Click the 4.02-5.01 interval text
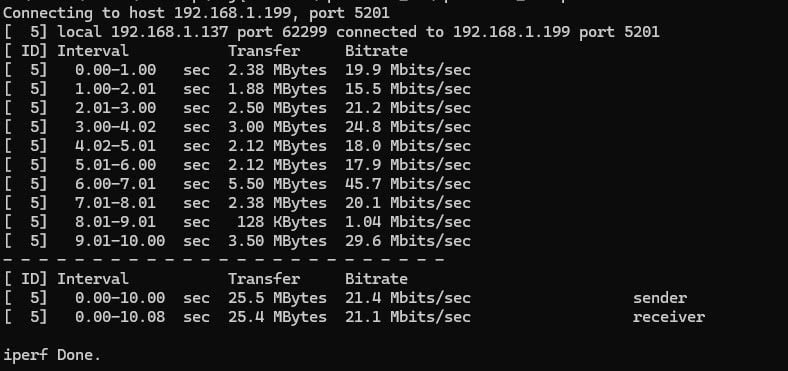This screenshot has height=371, width=788. tap(115, 146)
